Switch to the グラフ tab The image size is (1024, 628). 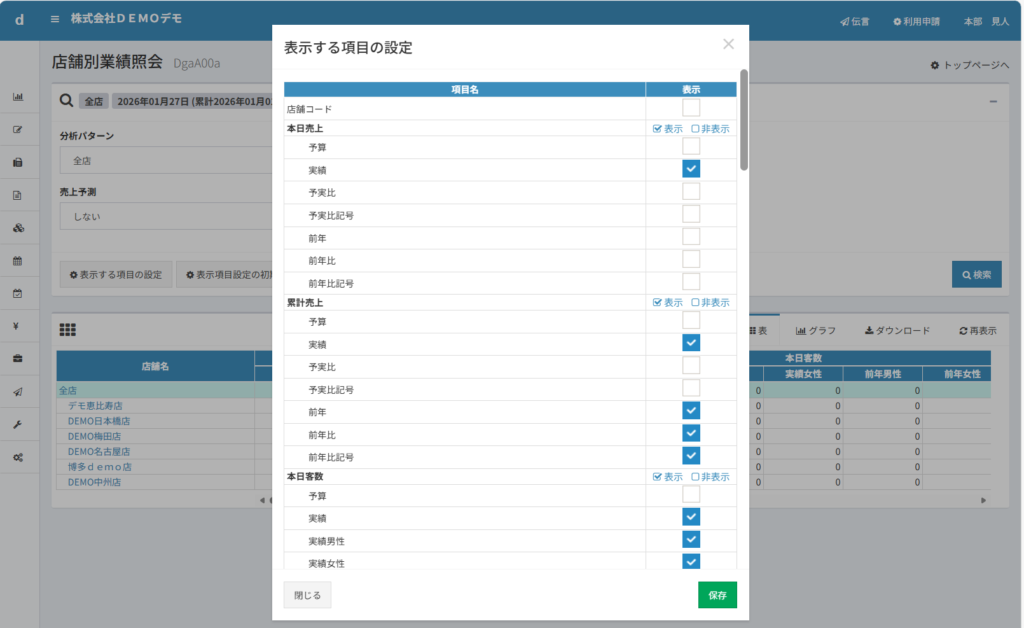click(816, 331)
